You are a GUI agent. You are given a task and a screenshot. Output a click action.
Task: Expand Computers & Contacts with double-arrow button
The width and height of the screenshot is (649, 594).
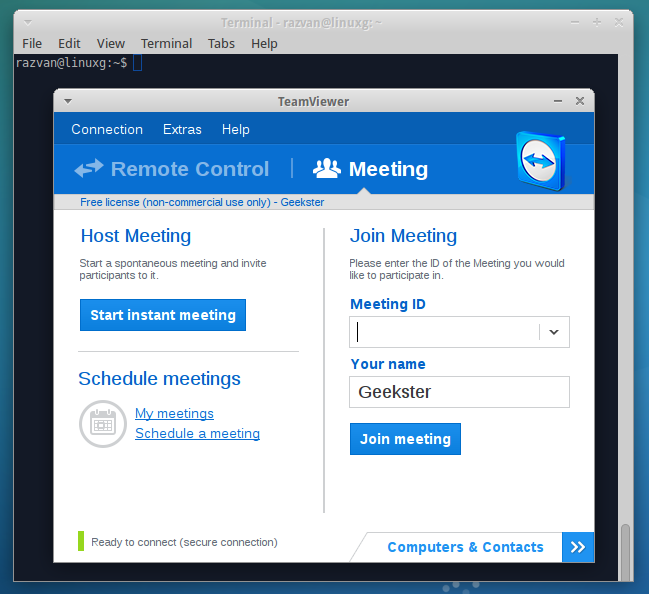click(578, 547)
